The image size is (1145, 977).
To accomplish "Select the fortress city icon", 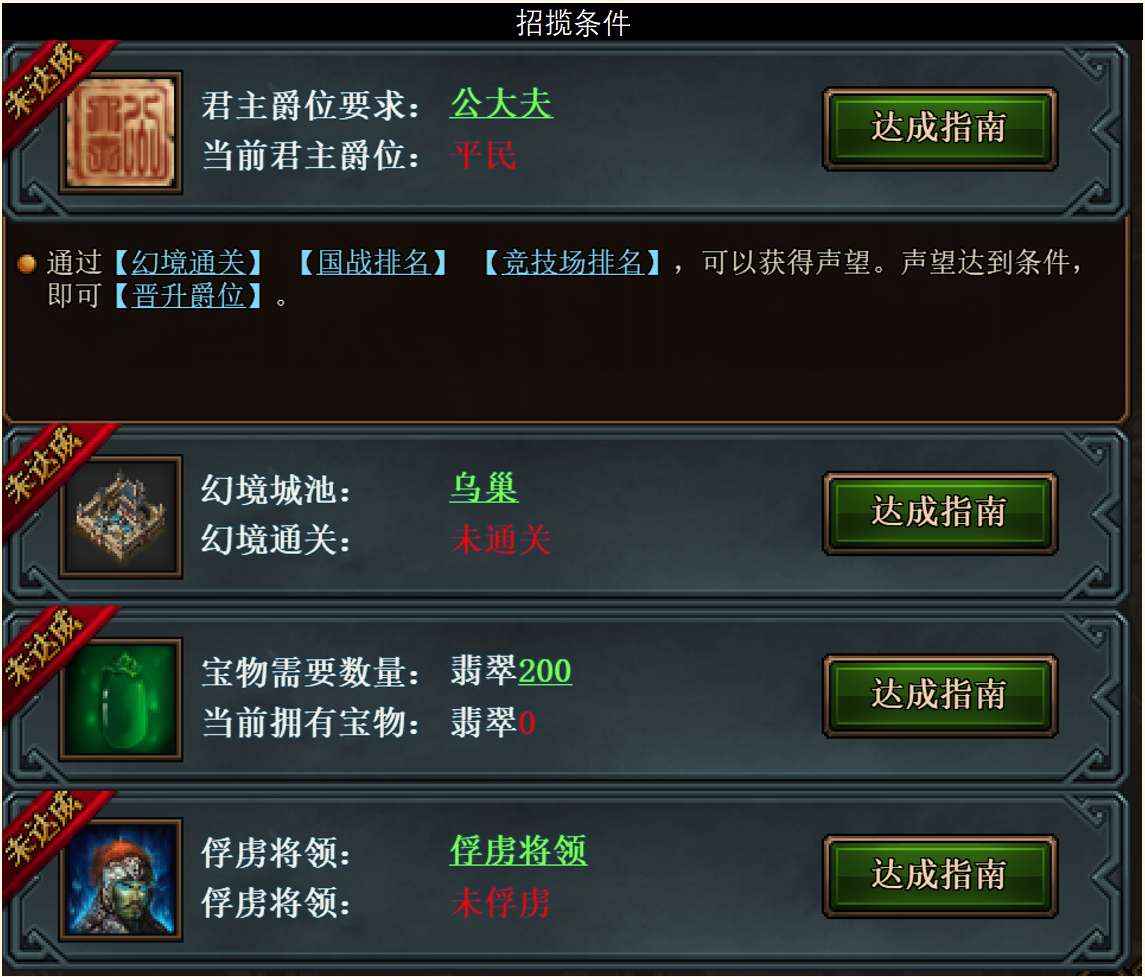I will pyautogui.click(x=120, y=517).
